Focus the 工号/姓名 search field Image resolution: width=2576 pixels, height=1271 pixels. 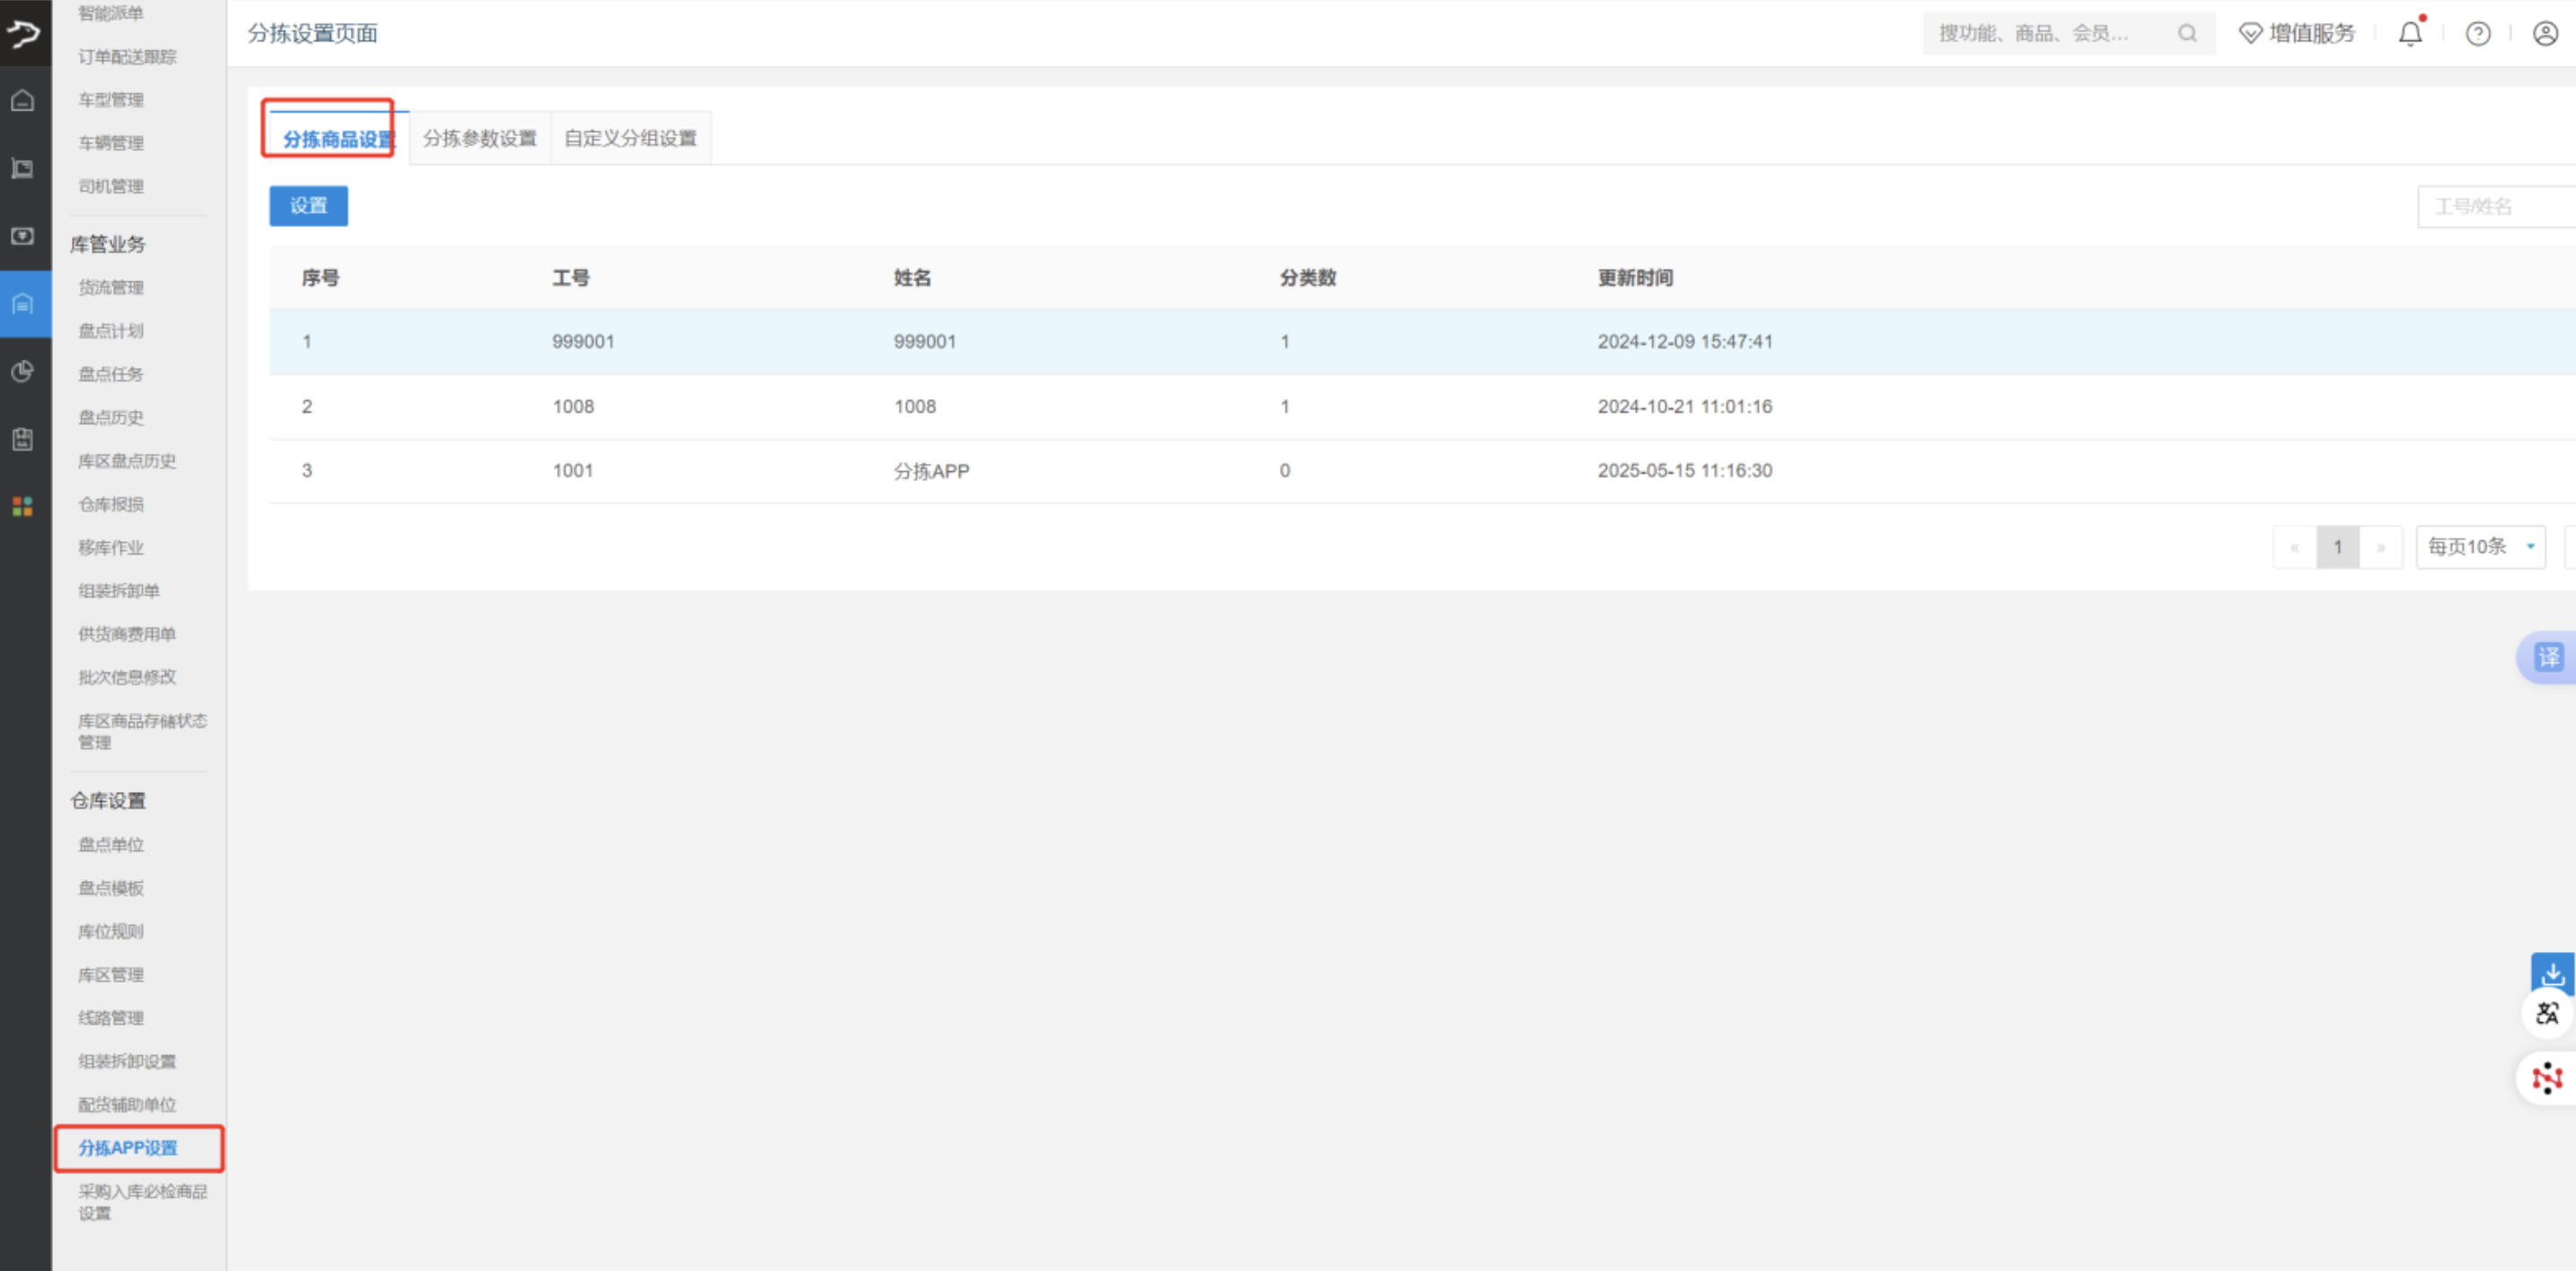pyautogui.click(x=2496, y=207)
